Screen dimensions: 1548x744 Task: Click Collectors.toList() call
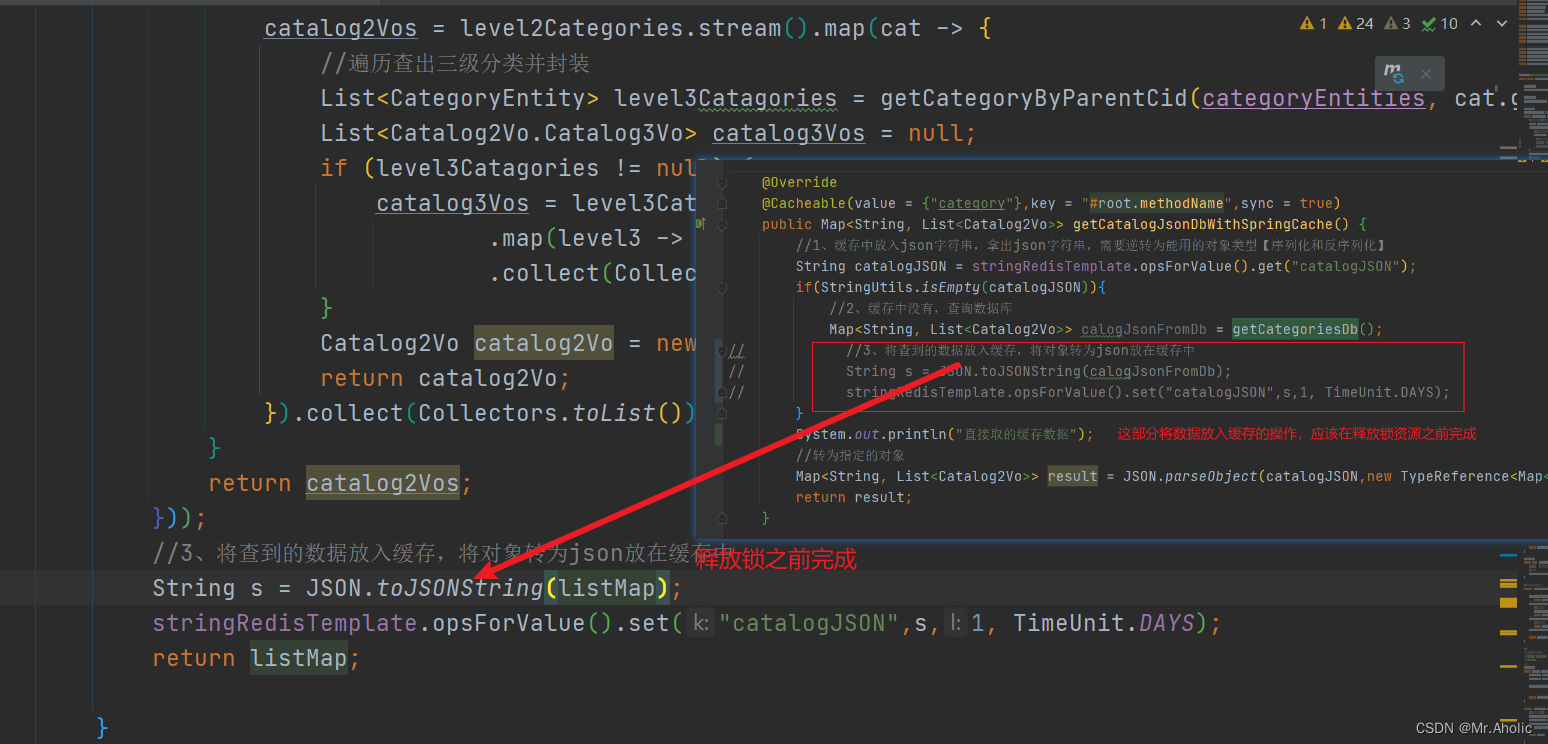550,413
